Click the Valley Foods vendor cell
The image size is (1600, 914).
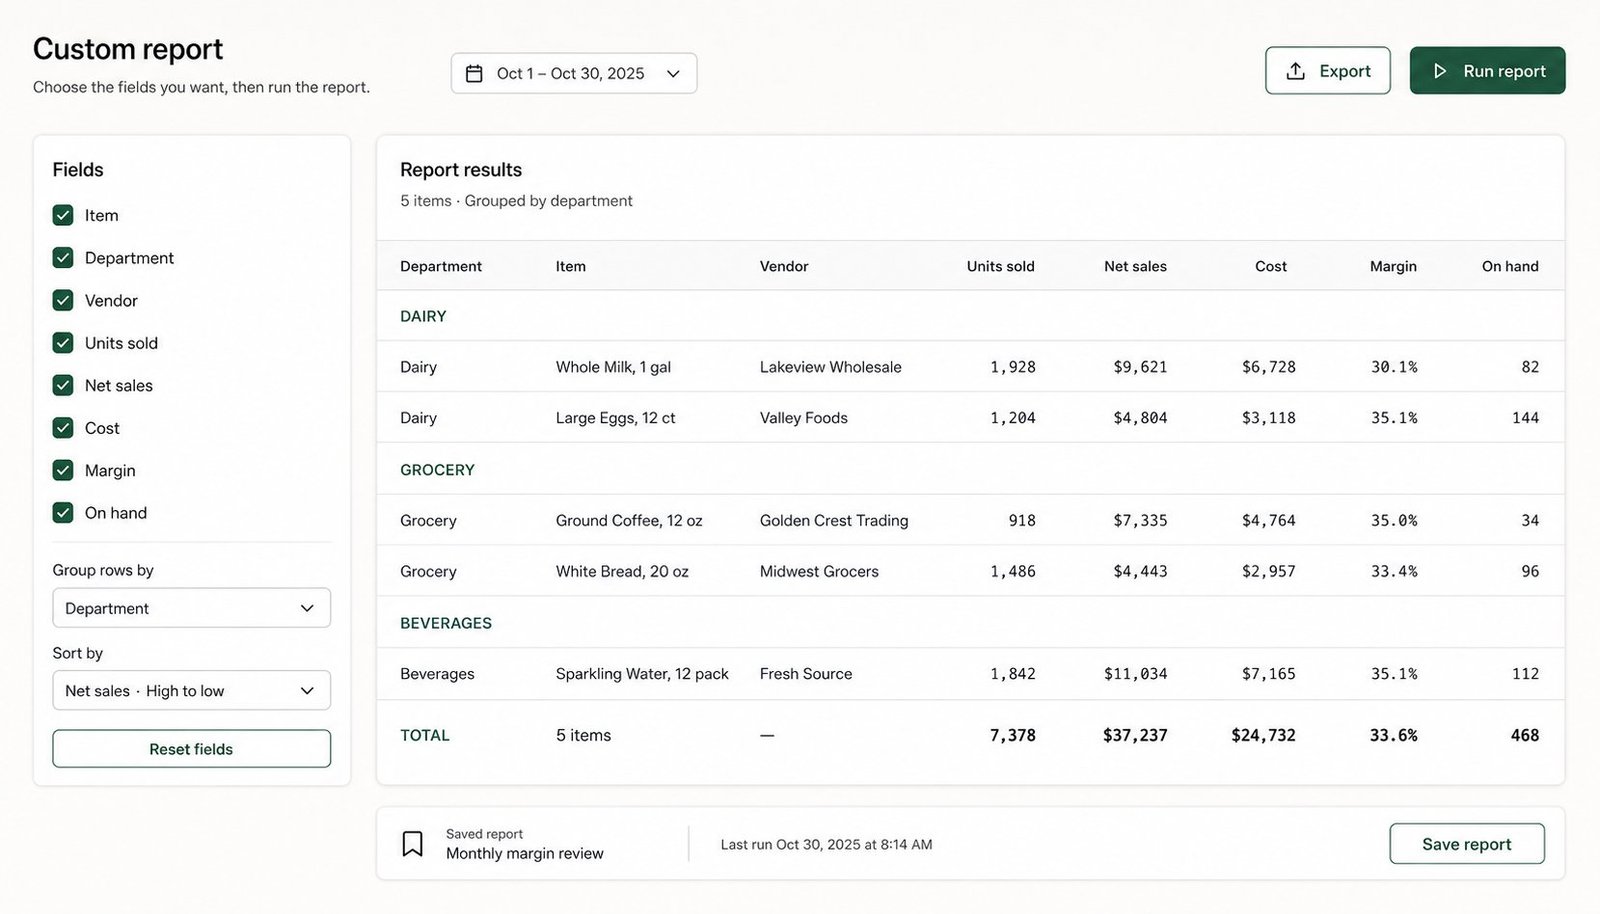803,418
